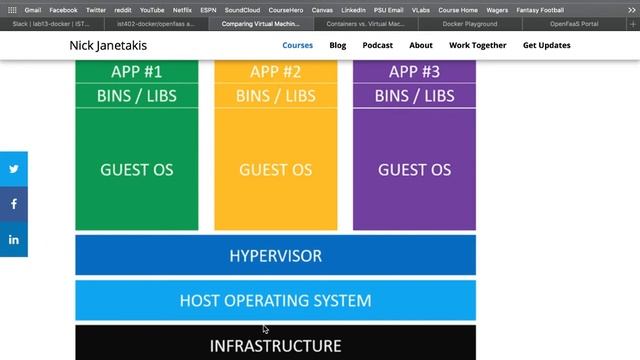This screenshot has width=640, height=360.
Task: Share page via Facebook icon
Action: [x=14, y=204]
